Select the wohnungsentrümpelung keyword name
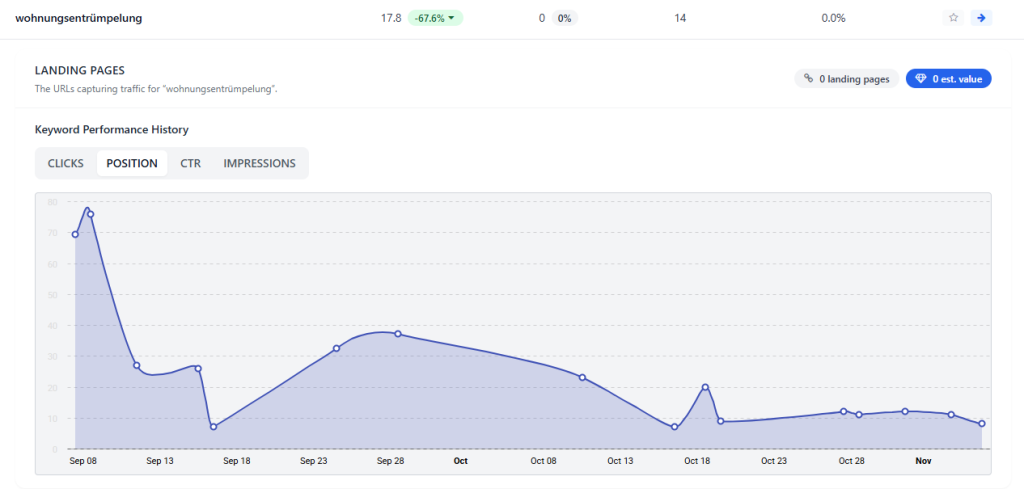Image resolution: width=1024 pixels, height=489 pixels. point(79,18)
